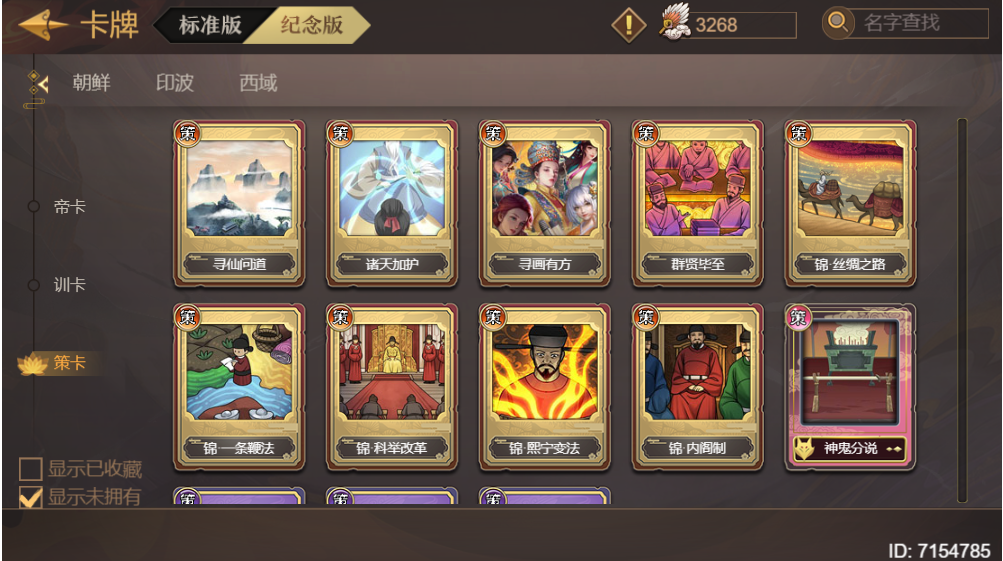Click the fox icon on 神鬼分说 label
The image size is (1003, 561).
click(x=803, y=449)
